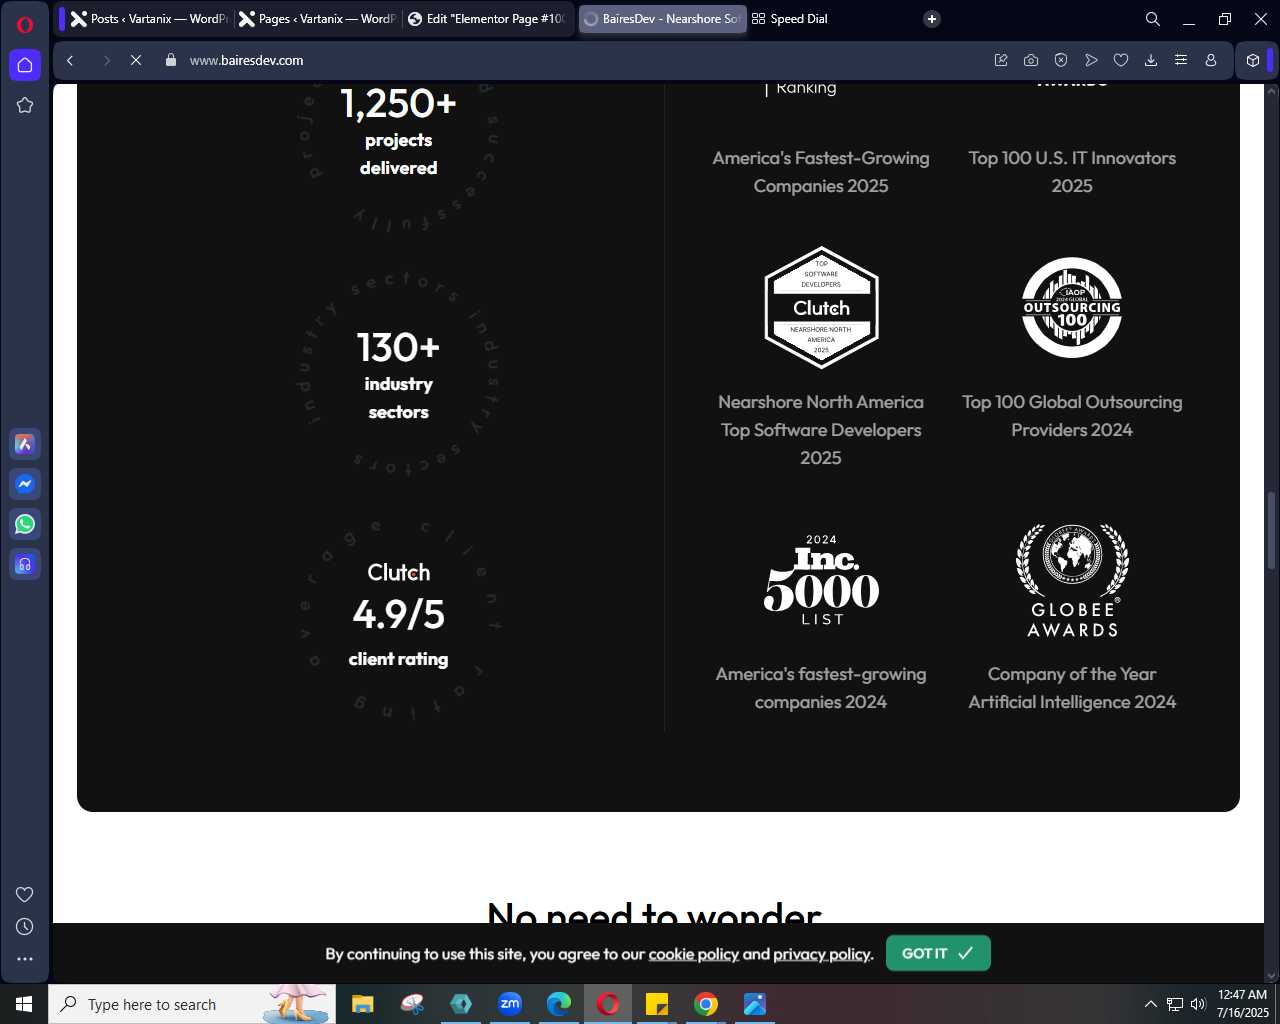The image size is (1280, 1024).
Task: Open My Flow send arrow icon
Action: [x=1091, y=60]
